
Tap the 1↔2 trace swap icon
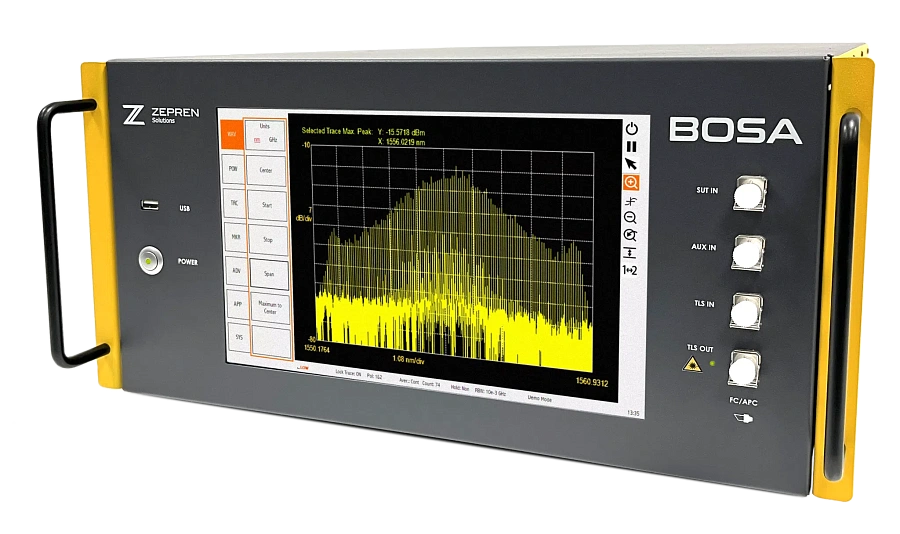click(x=629, y=270)
